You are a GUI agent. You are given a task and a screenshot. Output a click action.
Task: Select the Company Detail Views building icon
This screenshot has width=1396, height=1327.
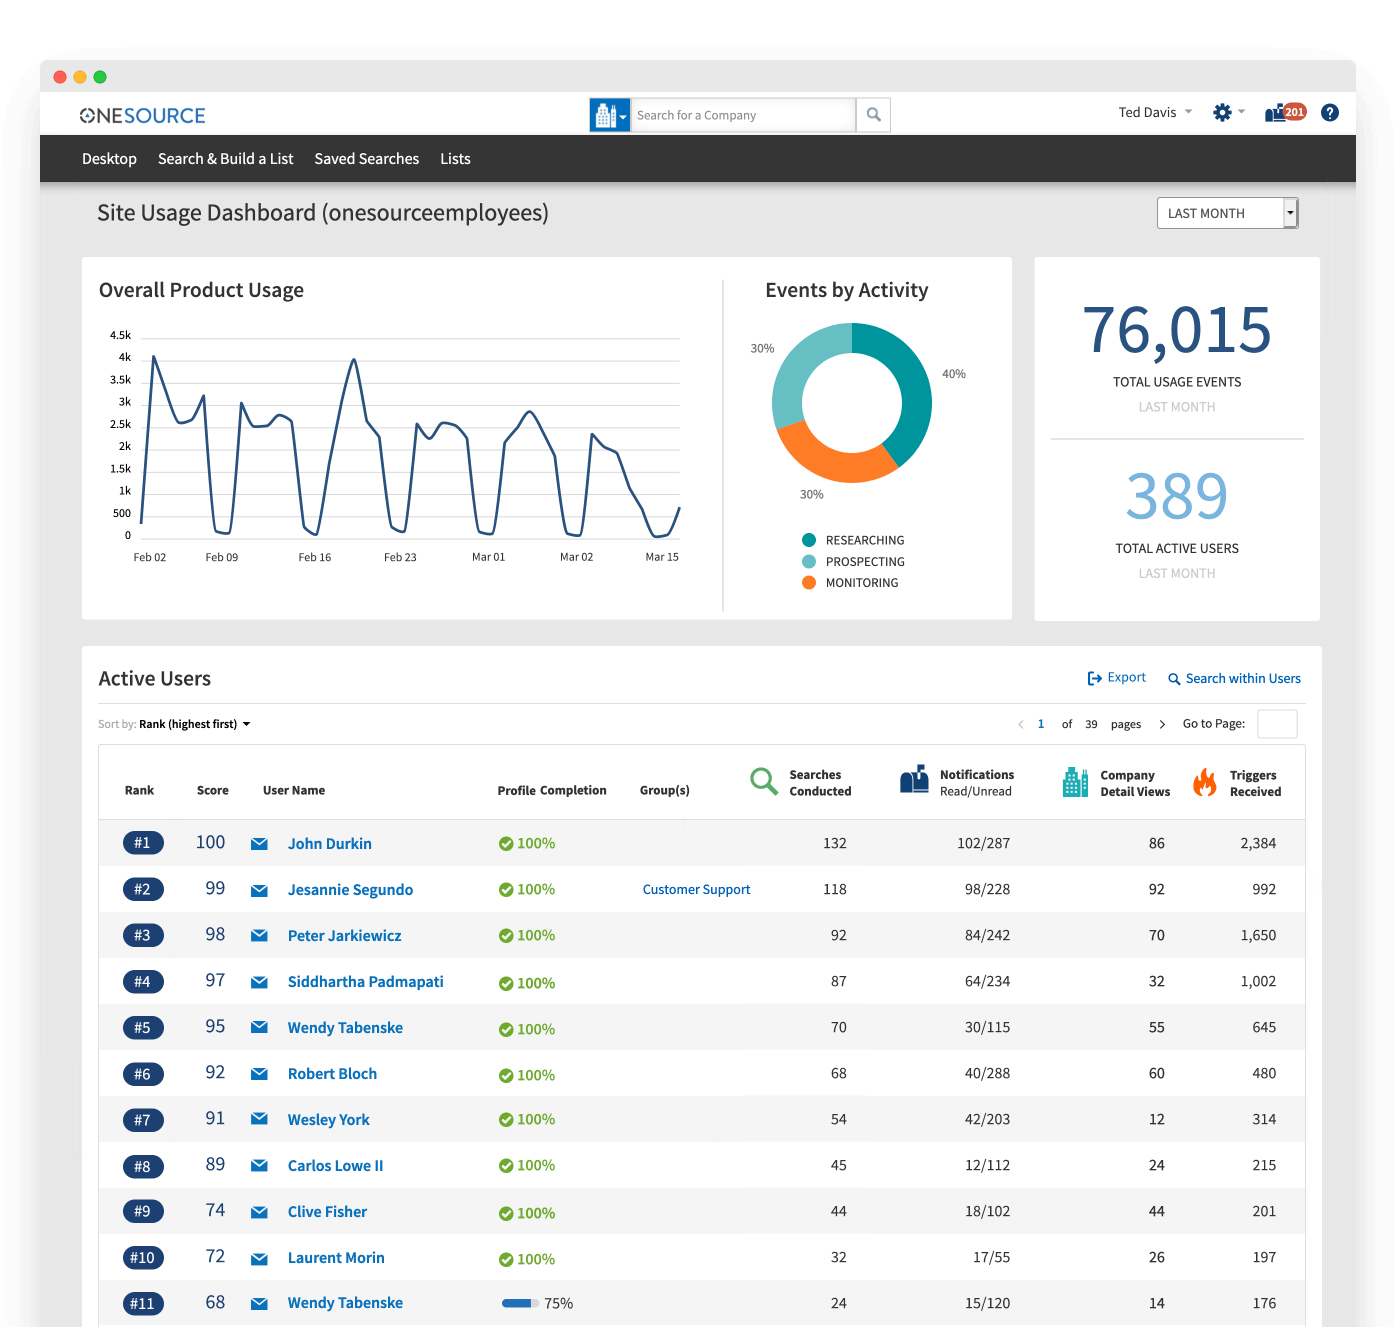coord(1074,781)
